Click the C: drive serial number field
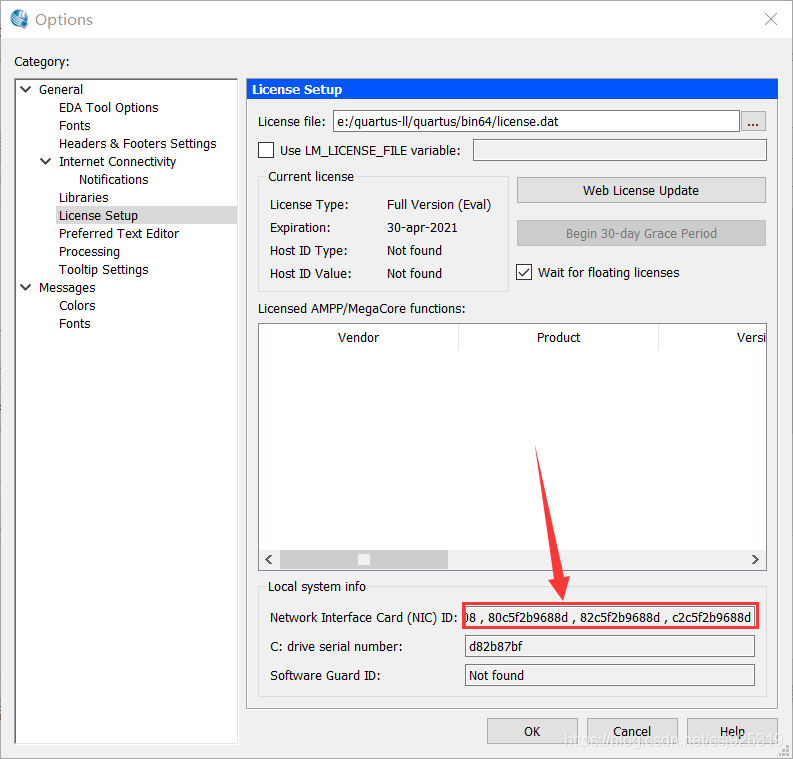Viewport: 793px width, 759px height. point(610,646)
